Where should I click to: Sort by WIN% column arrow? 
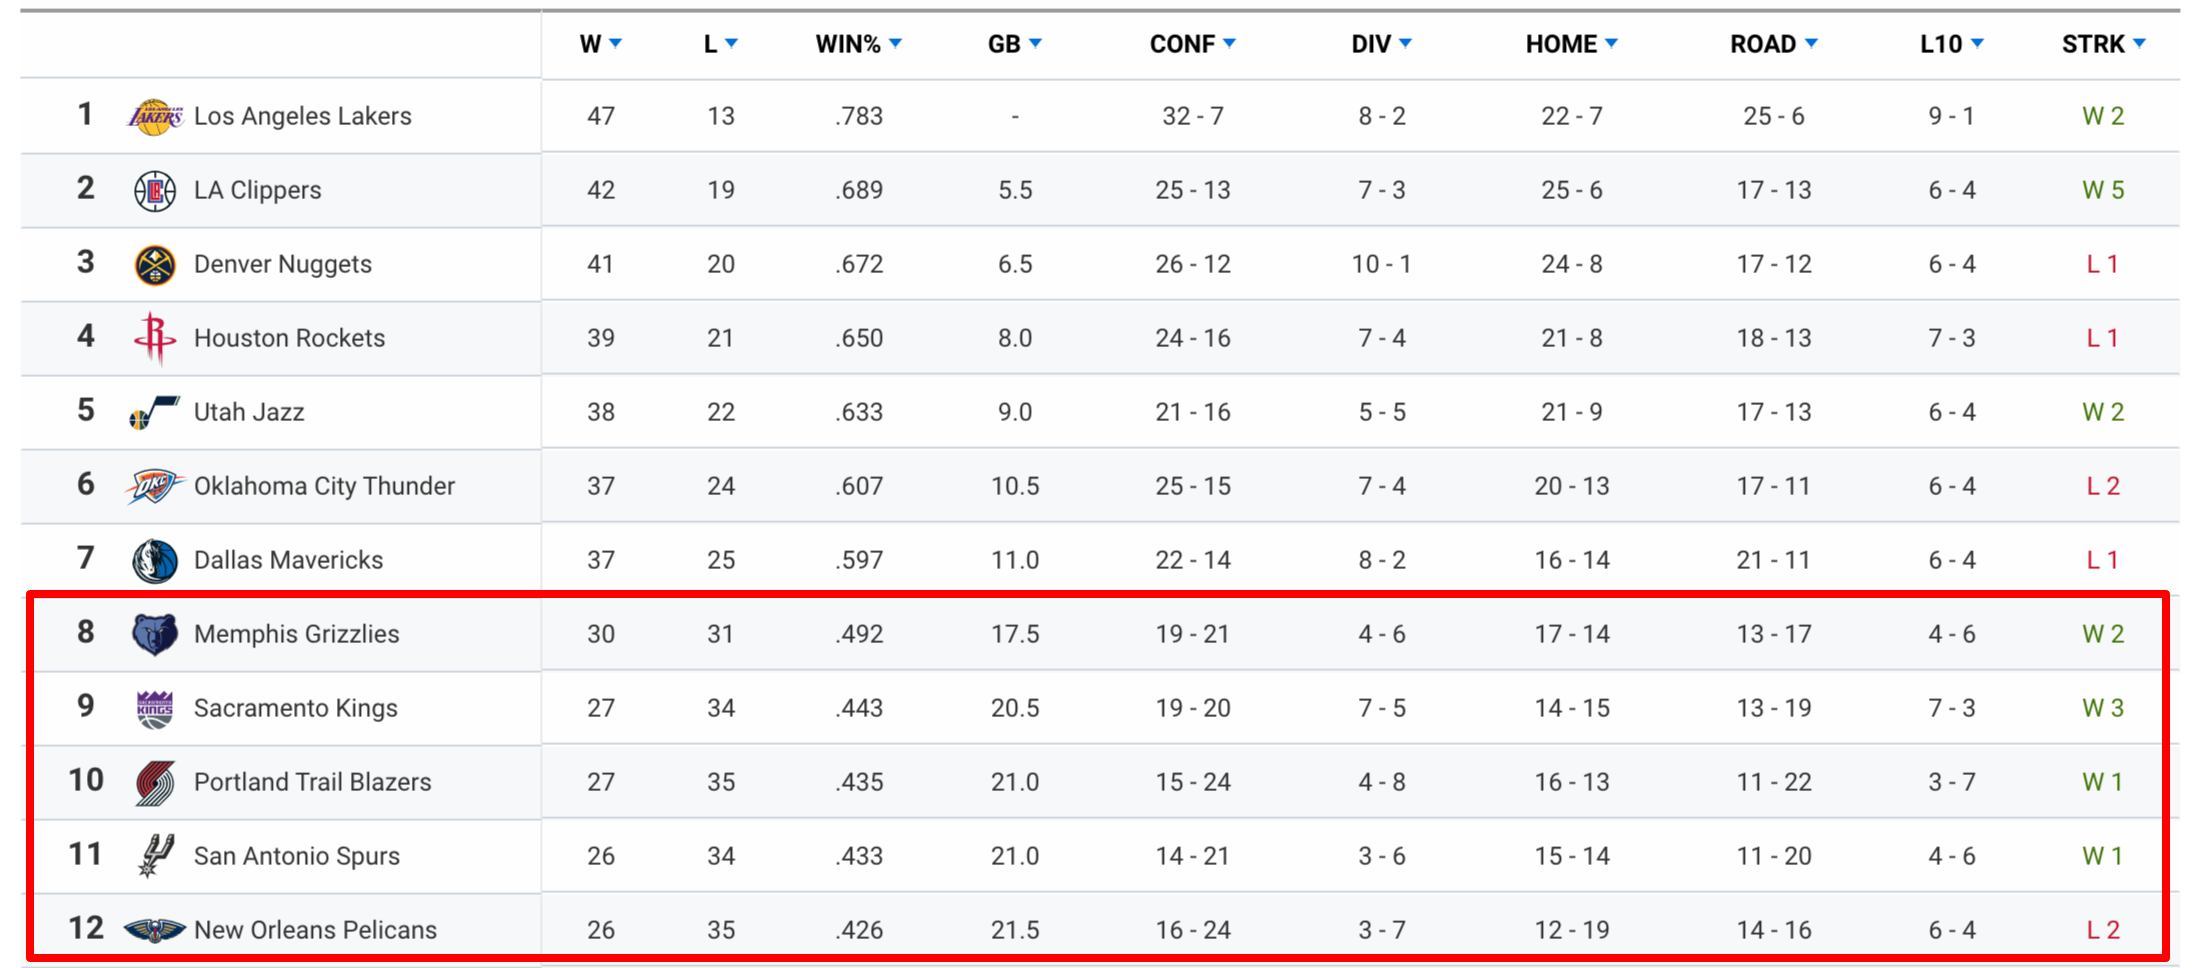896,44
